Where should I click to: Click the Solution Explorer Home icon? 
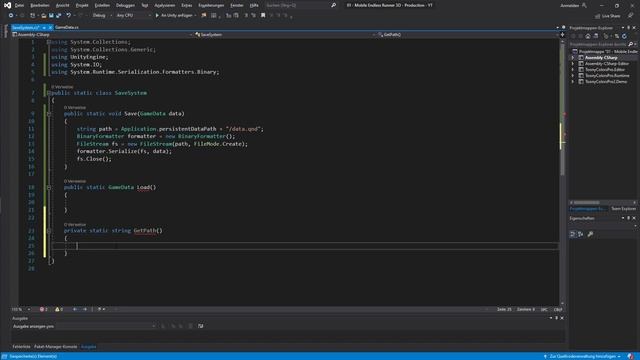[588, 36]
